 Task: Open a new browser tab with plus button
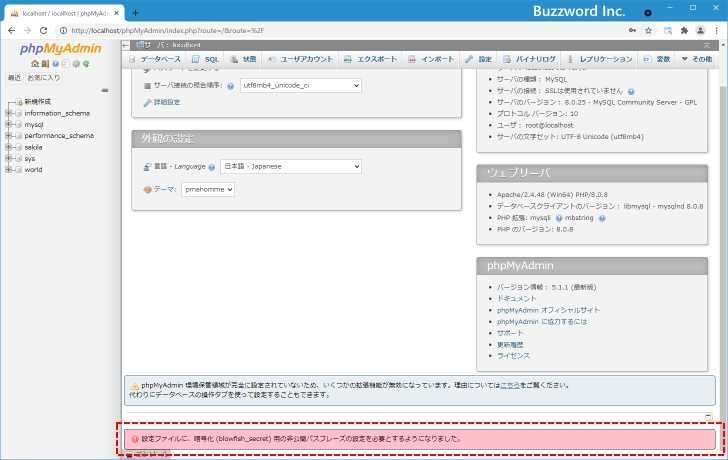click(x=135, y=13)
